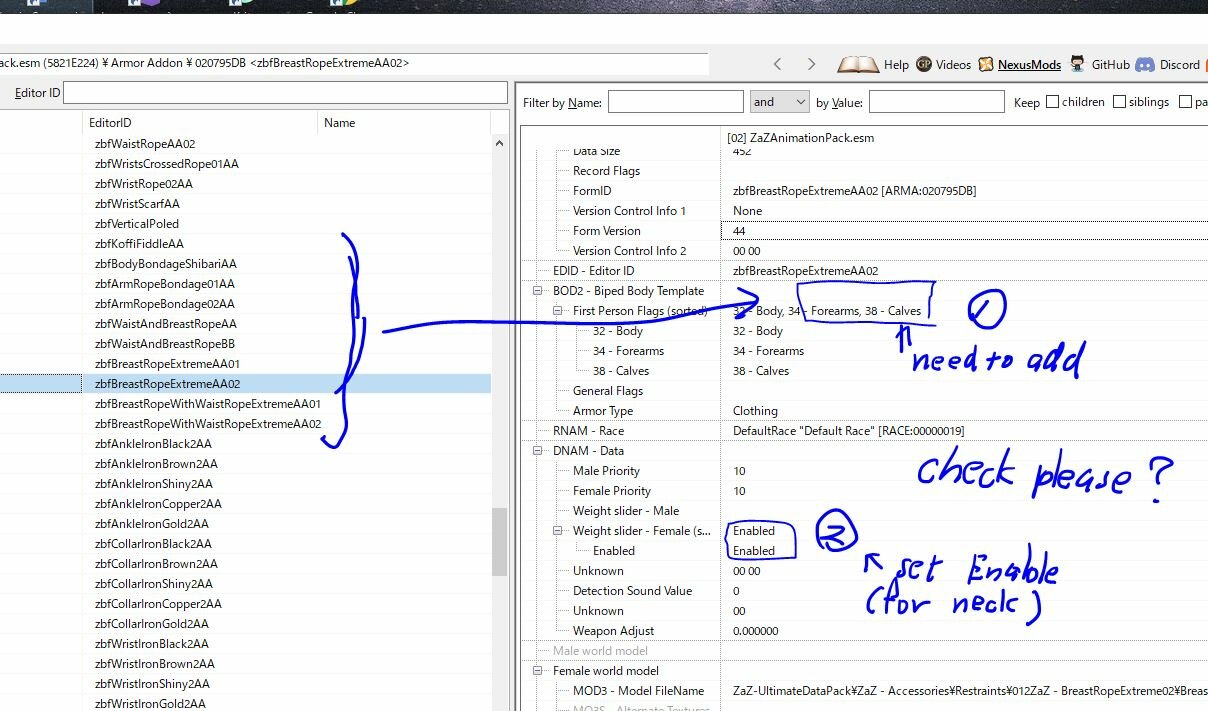
Task: Select zbfBreastRopeExtremeAA01 record
Action: pos(167,364)
